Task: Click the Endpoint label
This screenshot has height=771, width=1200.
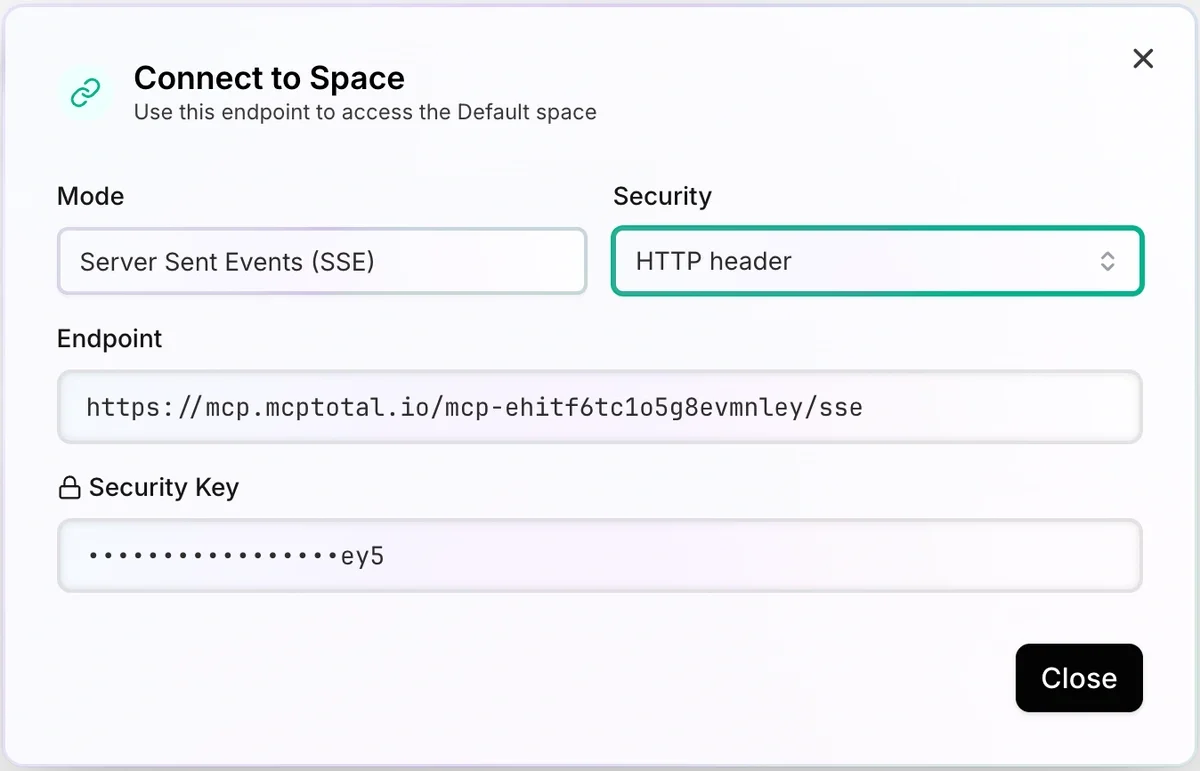Action: click(x=110, y=339)
